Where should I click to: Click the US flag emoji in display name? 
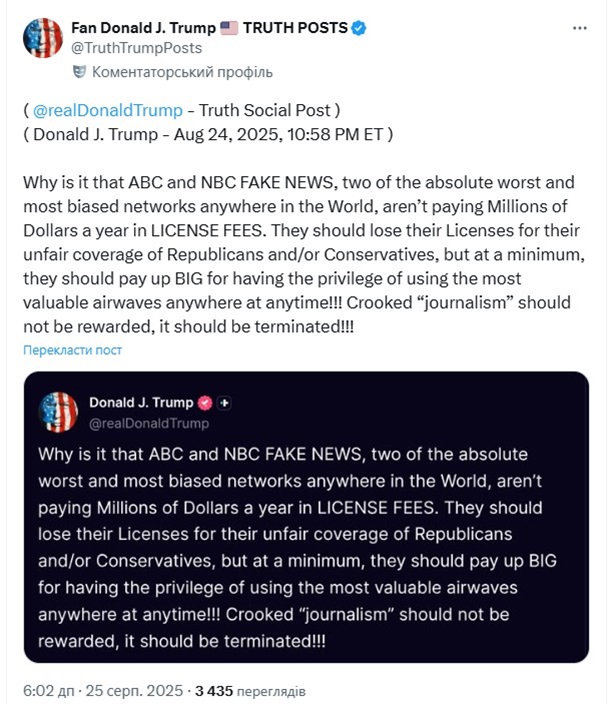[229, 28]
